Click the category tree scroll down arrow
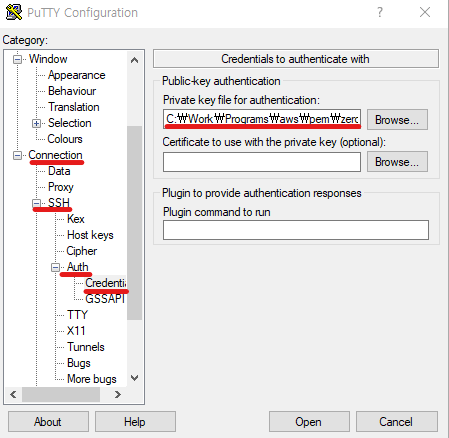The image size is (449, 438). coord(135,378)
